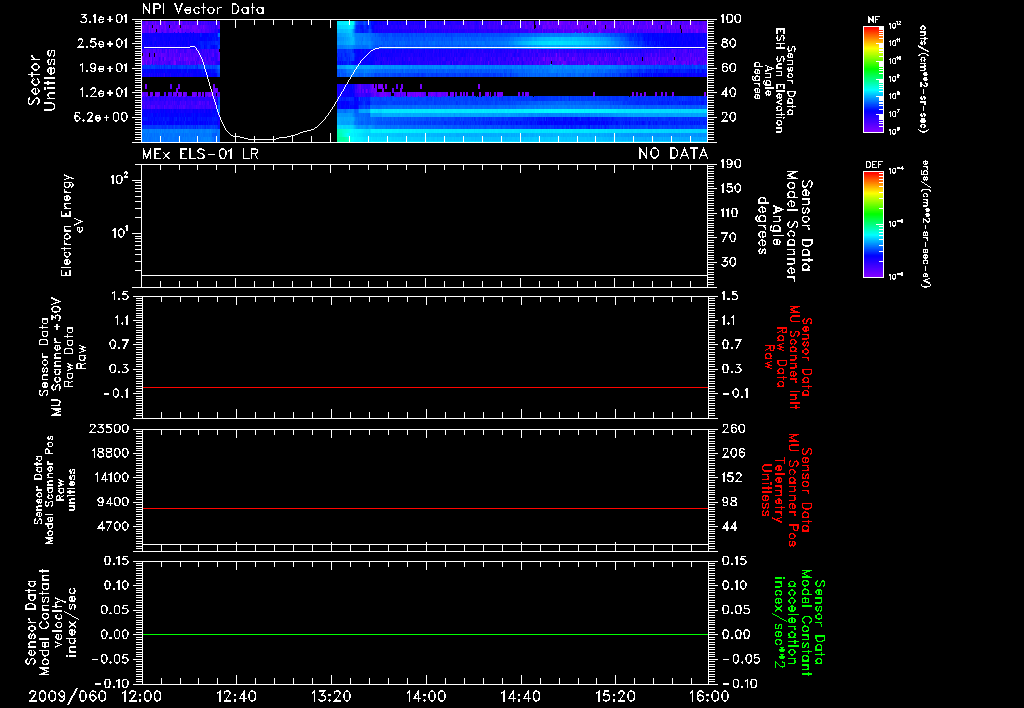Click the green Model Constant velocity line
Image resolution: width=1024 pixels, height=708 pixels.
click(x=425, y=635)
